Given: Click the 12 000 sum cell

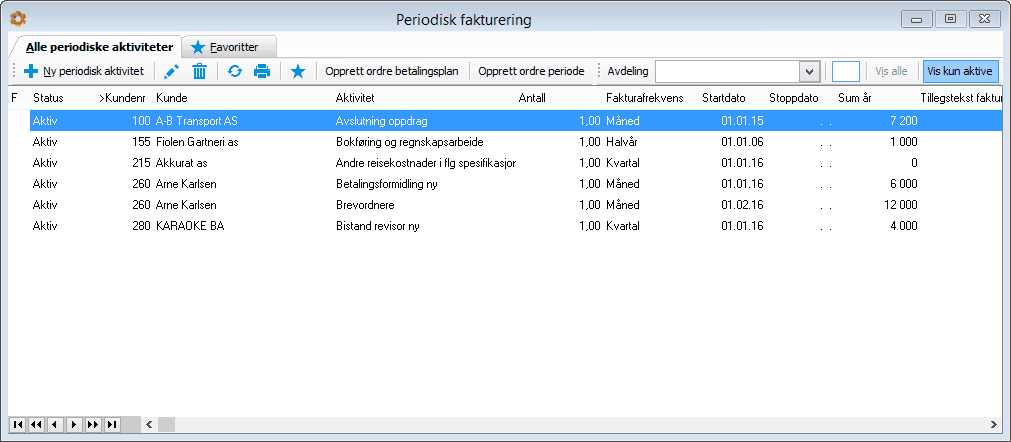Looking at the screenshot, I should (901, 205).
